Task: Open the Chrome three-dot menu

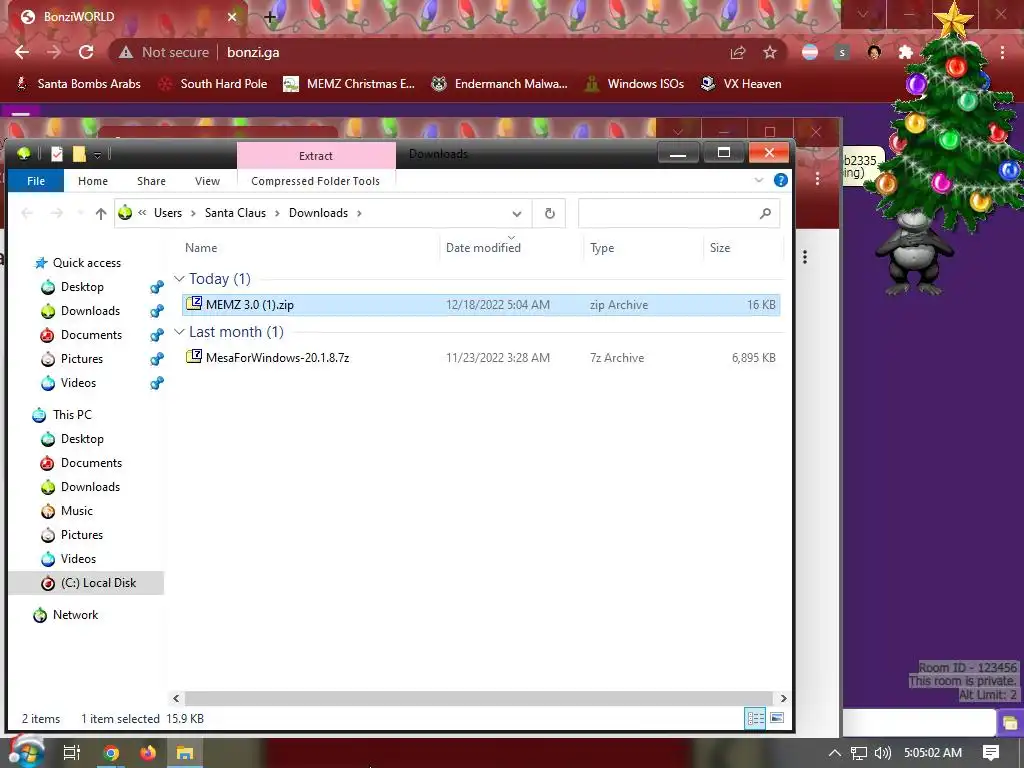Action: (x=1002, y=52)
